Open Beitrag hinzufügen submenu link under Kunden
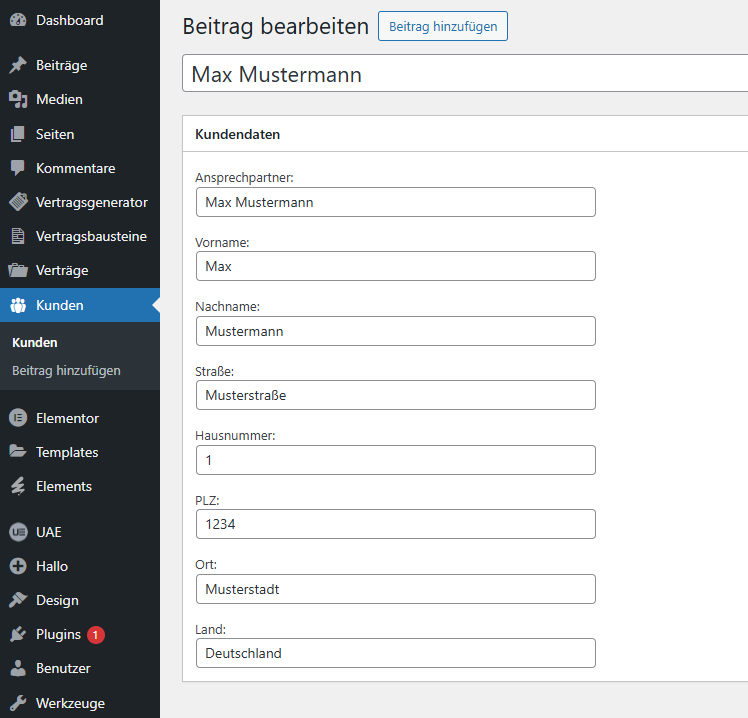The height and width of the screenshot is (718, 748). (66, 370)
